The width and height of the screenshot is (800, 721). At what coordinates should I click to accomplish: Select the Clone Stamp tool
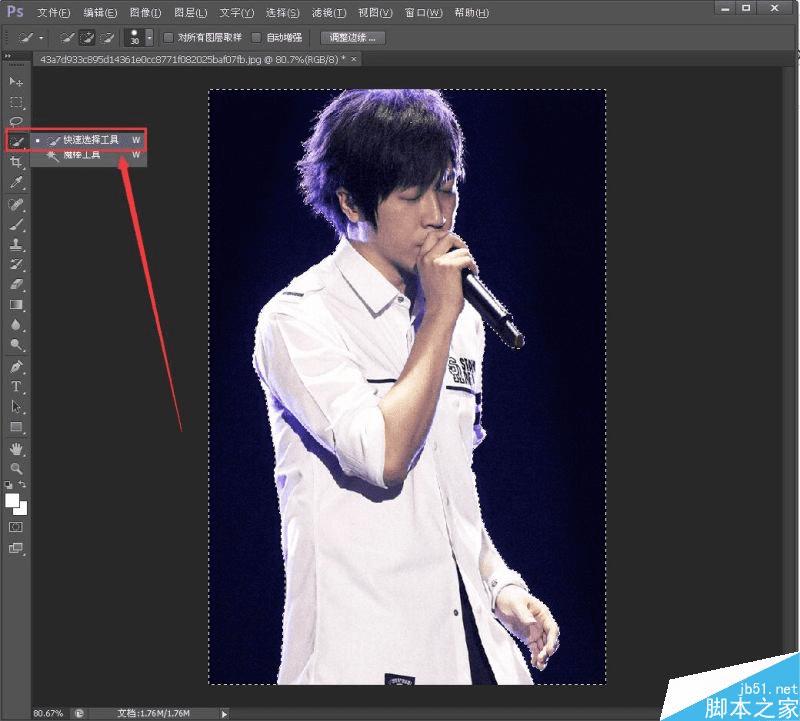[x=16, y=244]
